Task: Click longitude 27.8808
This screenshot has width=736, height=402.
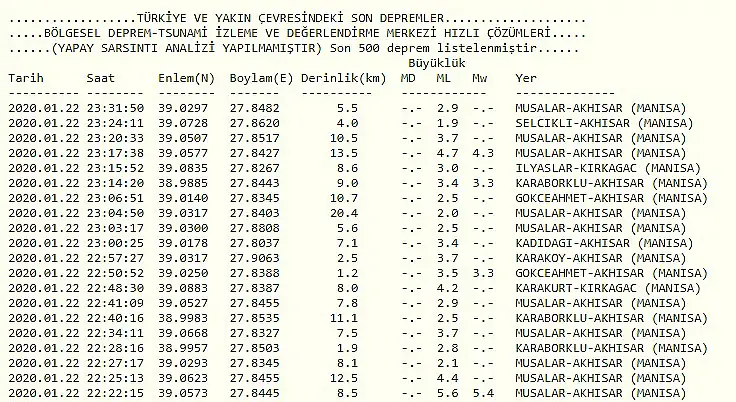Action: click(x=254, y=228)
